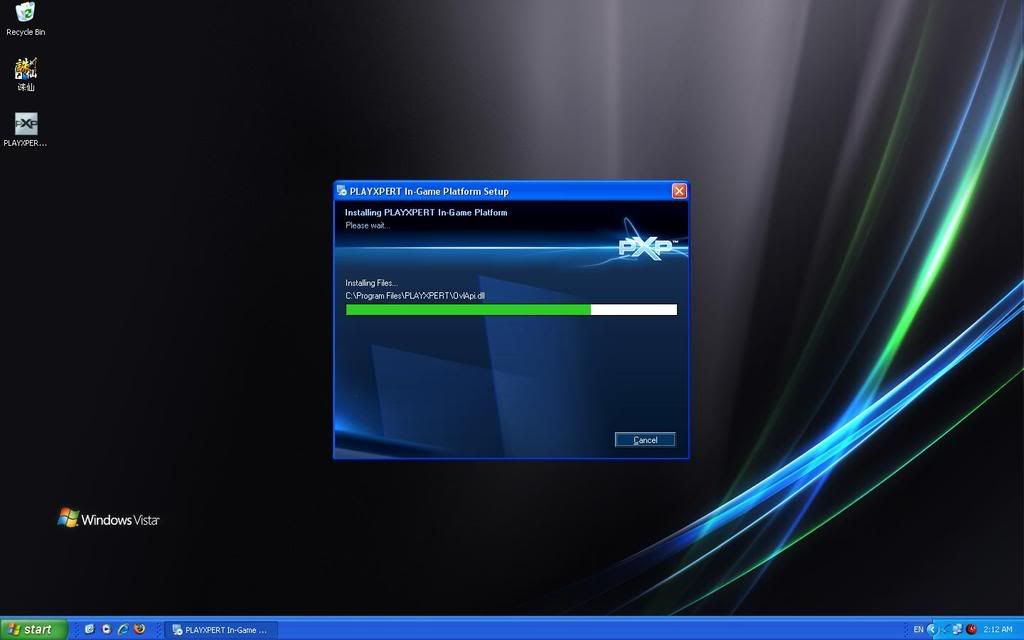Click the OvlApi.dll file path text
Image resolution: width=1024 pixels, height=640 pixels.
[415, 296]
